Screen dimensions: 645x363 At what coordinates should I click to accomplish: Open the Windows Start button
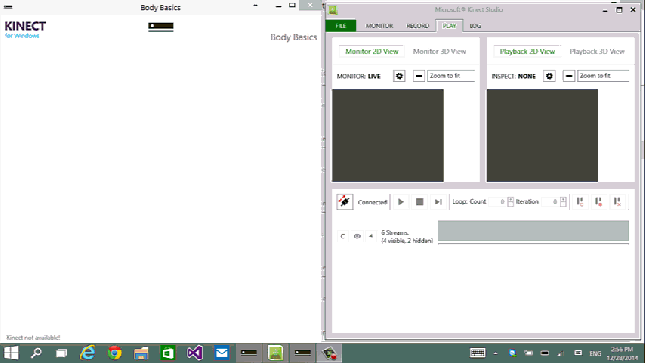[x=11, y=353]
